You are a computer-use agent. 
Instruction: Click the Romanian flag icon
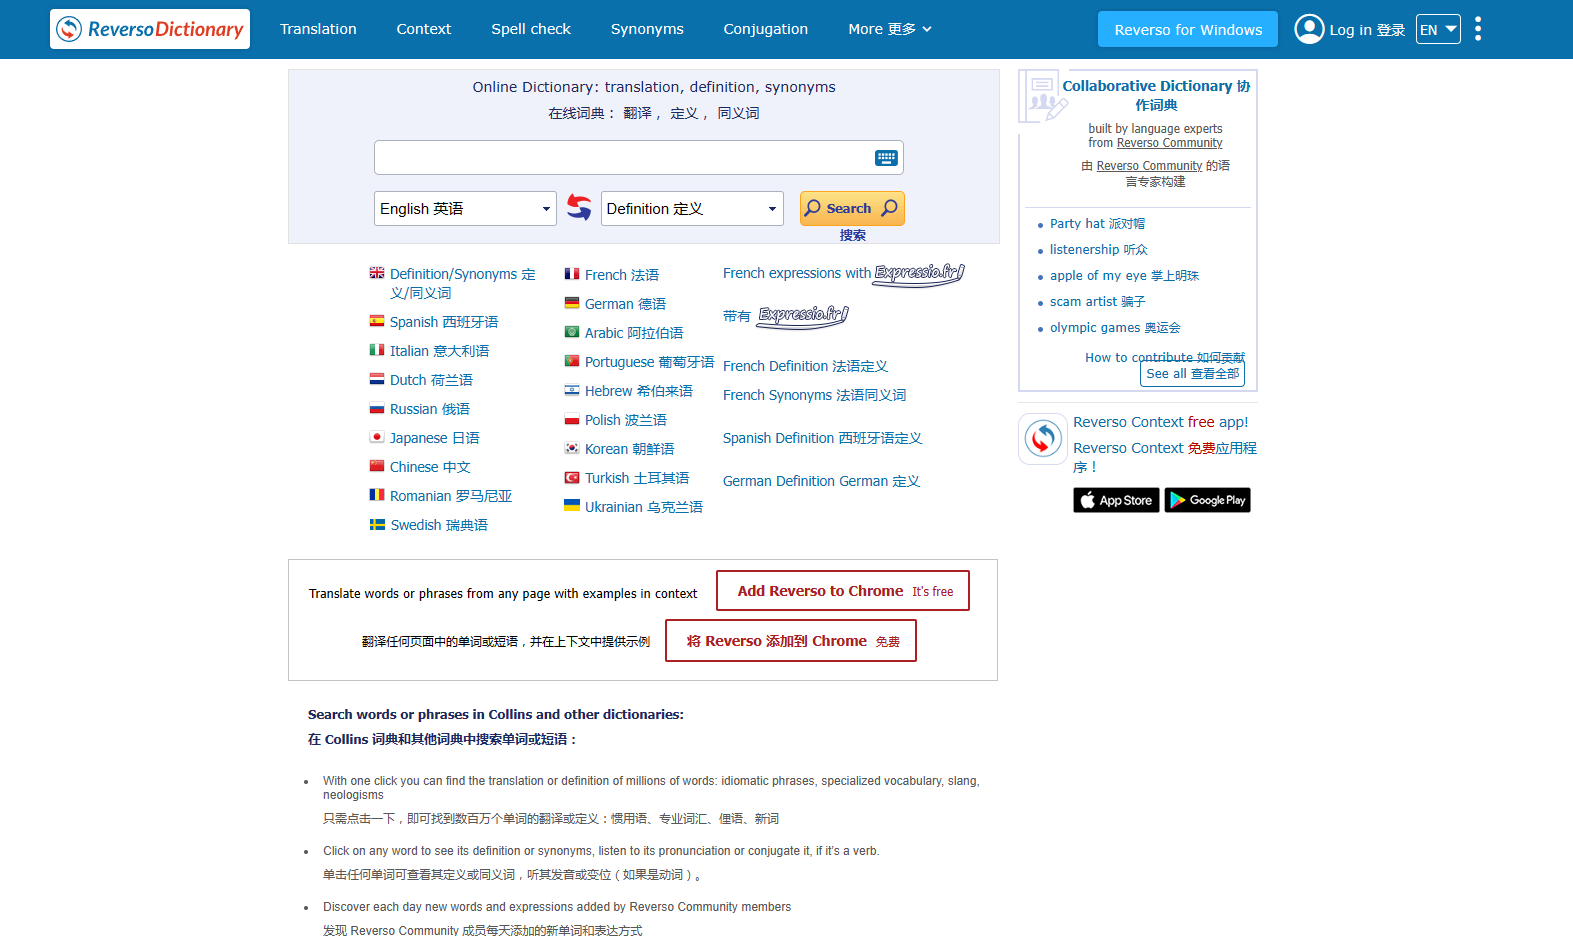[377, 495]
